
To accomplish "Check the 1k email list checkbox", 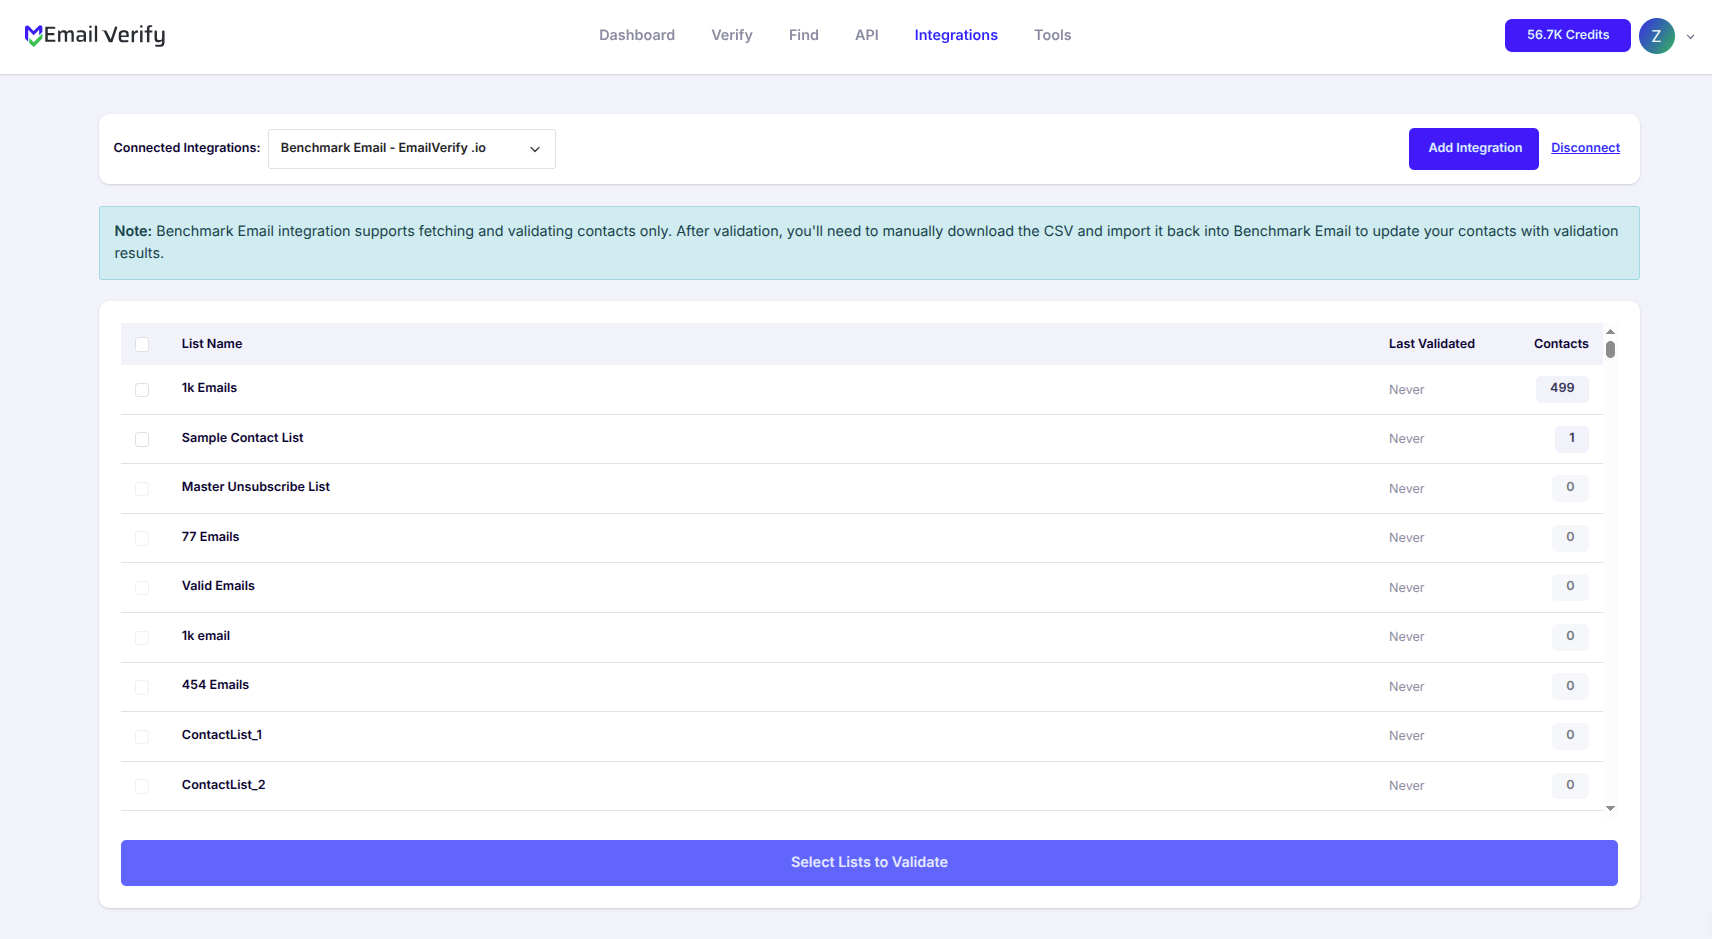I will click(x=142, y=637).
